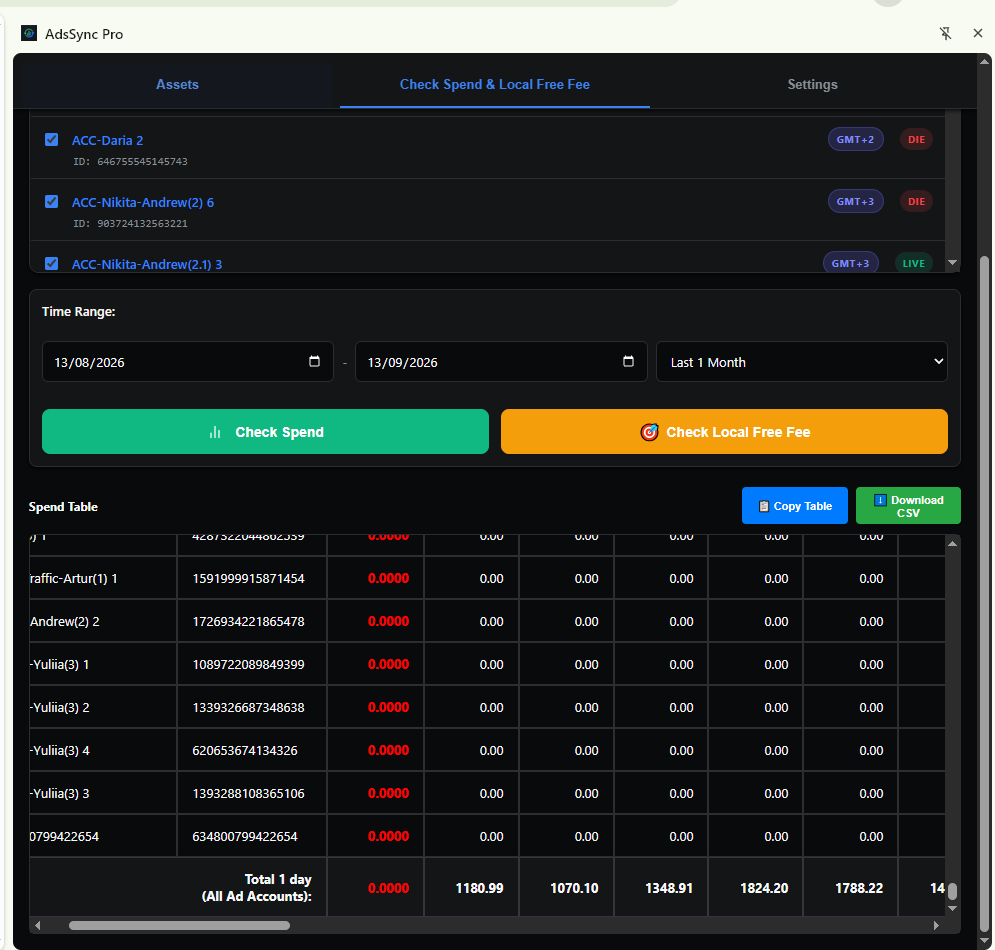Uncheck the ACC-Daria 2 account checkbox
The image size is (995, 950).
click(51, 140)
